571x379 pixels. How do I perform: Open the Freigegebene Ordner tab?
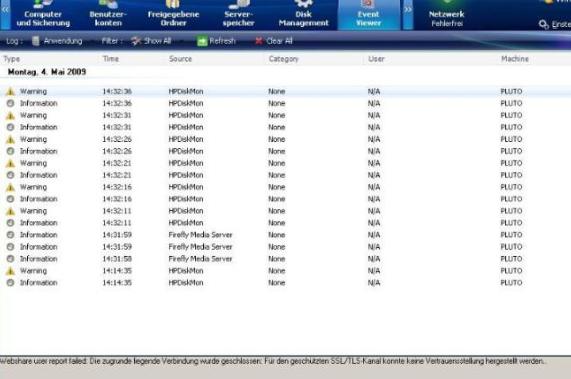click(x=173, y=15)
